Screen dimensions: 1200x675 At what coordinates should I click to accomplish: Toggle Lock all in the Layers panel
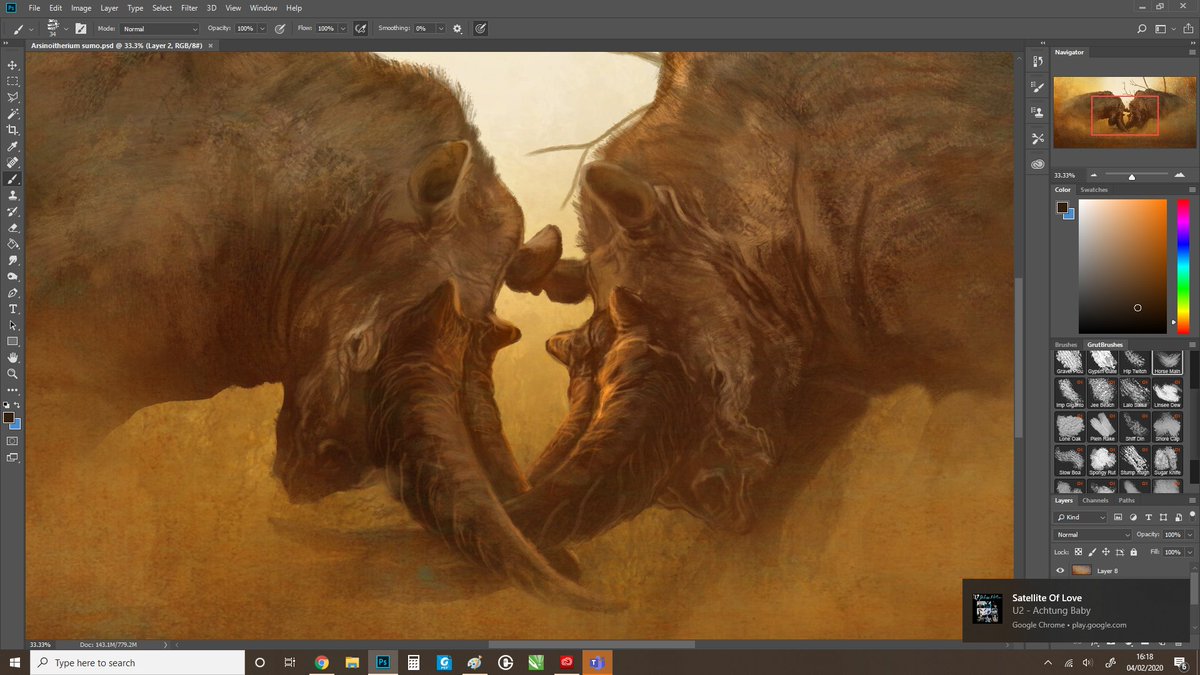(x=1132, y=552)
